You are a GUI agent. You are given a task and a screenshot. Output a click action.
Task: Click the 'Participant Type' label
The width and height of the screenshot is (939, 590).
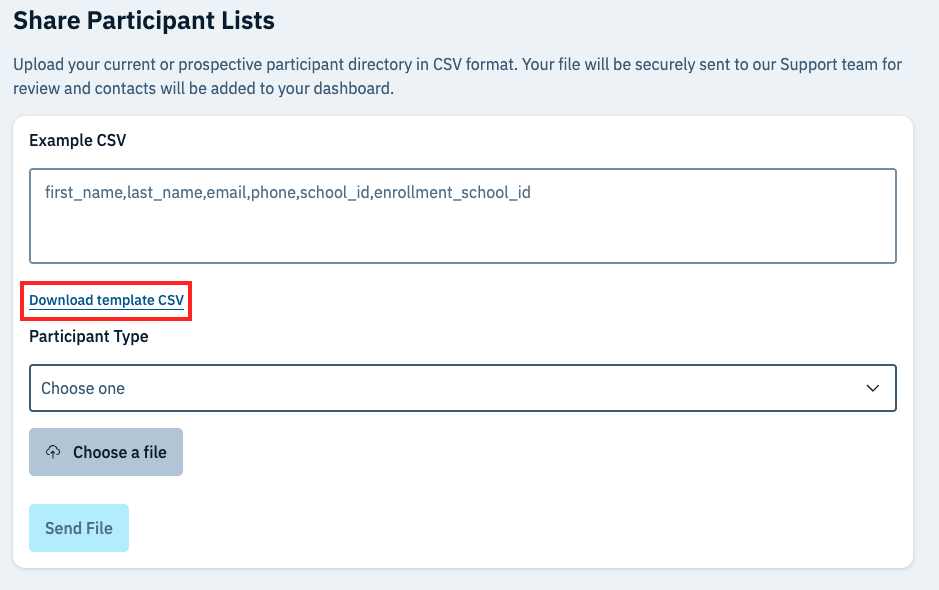(x=89, y=336)
